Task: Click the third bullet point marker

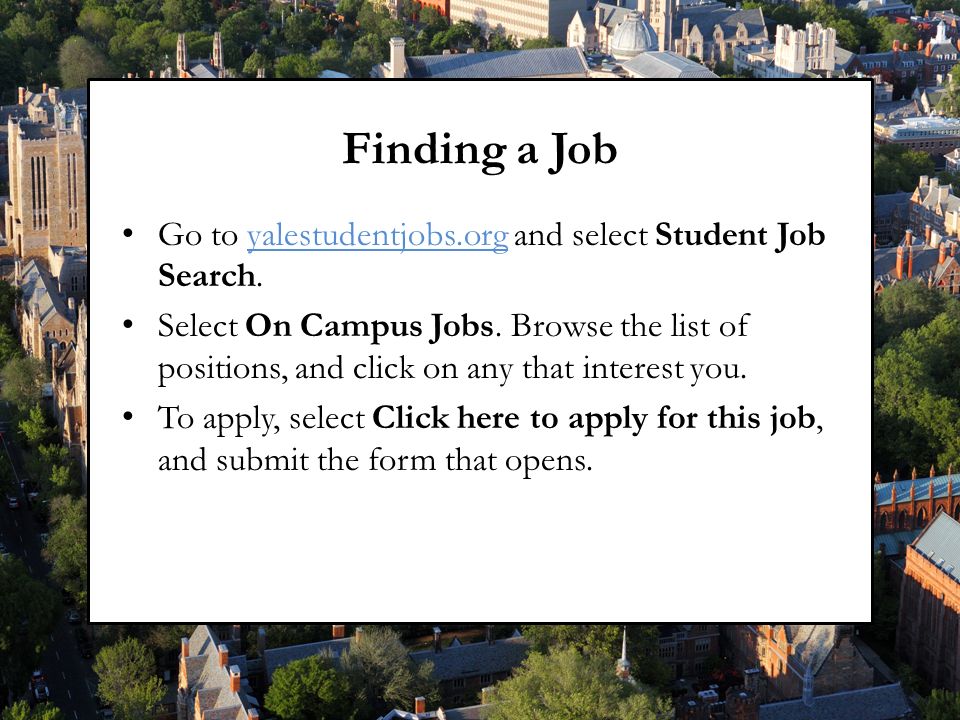Action: (127, 417)
